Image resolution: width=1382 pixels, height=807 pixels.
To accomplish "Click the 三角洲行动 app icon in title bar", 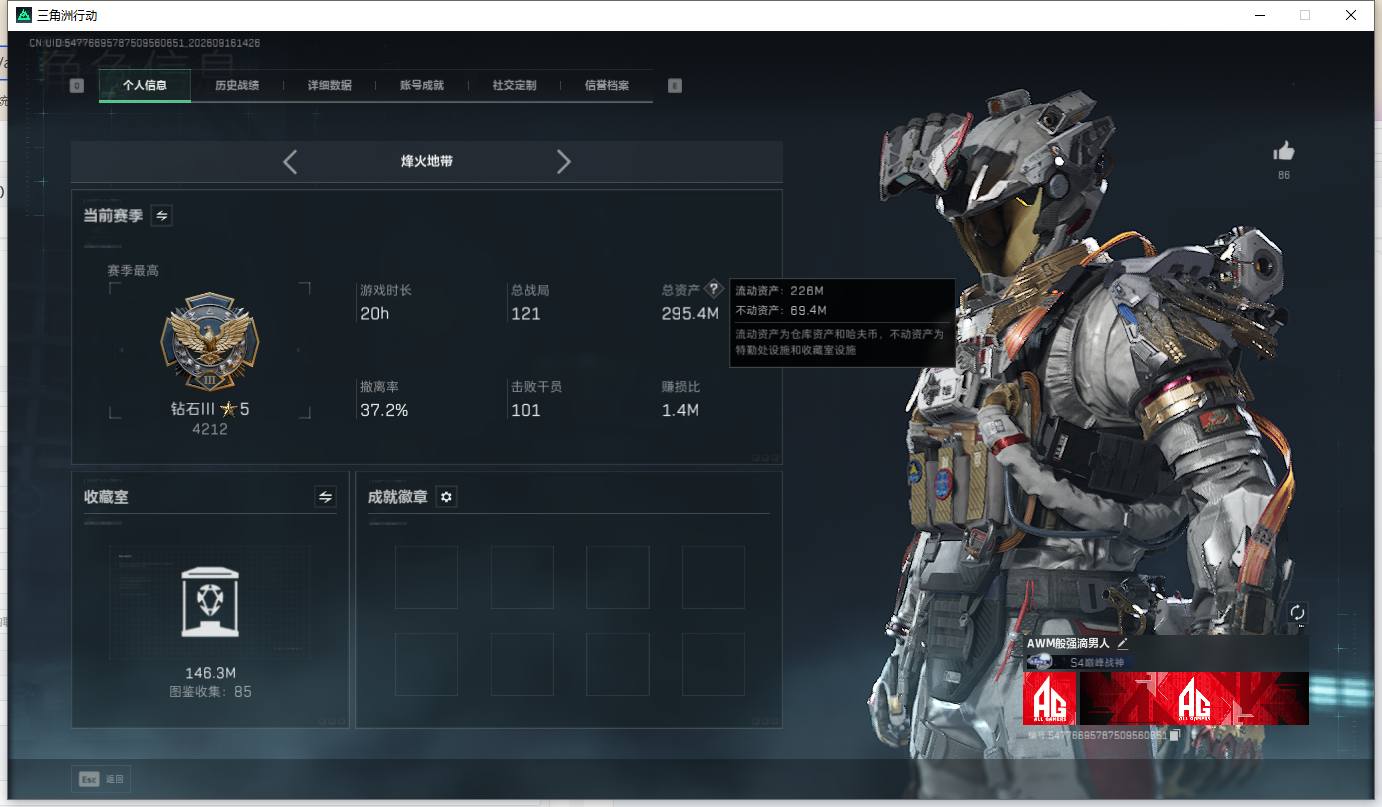I will (x=24, y=15).
